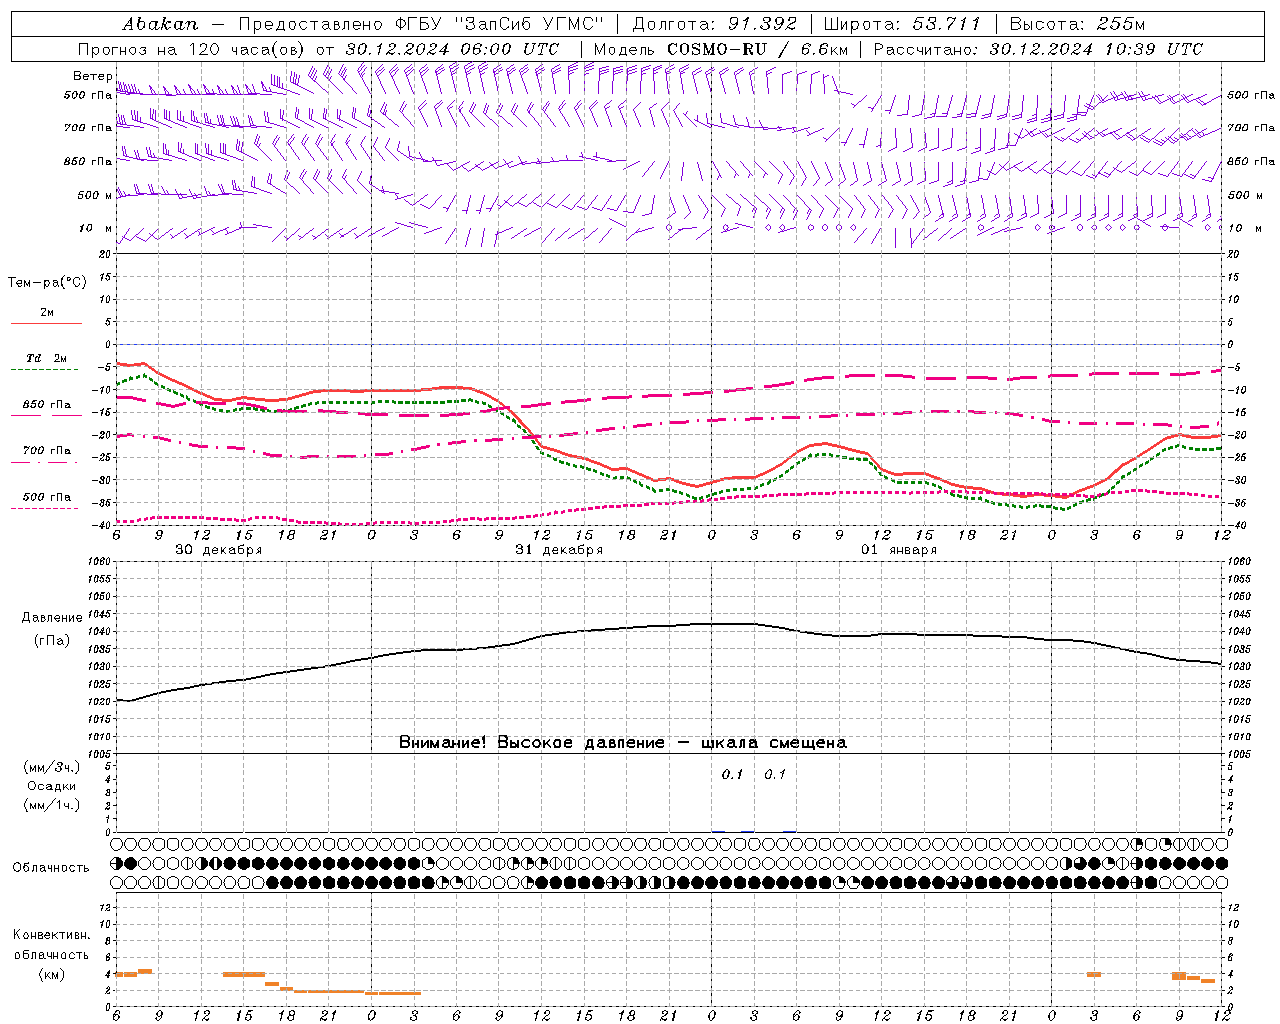The width and height of the screenshot is (1280, 1024).
Task: Select the 30 декабря date label
Action: [219, 550]
